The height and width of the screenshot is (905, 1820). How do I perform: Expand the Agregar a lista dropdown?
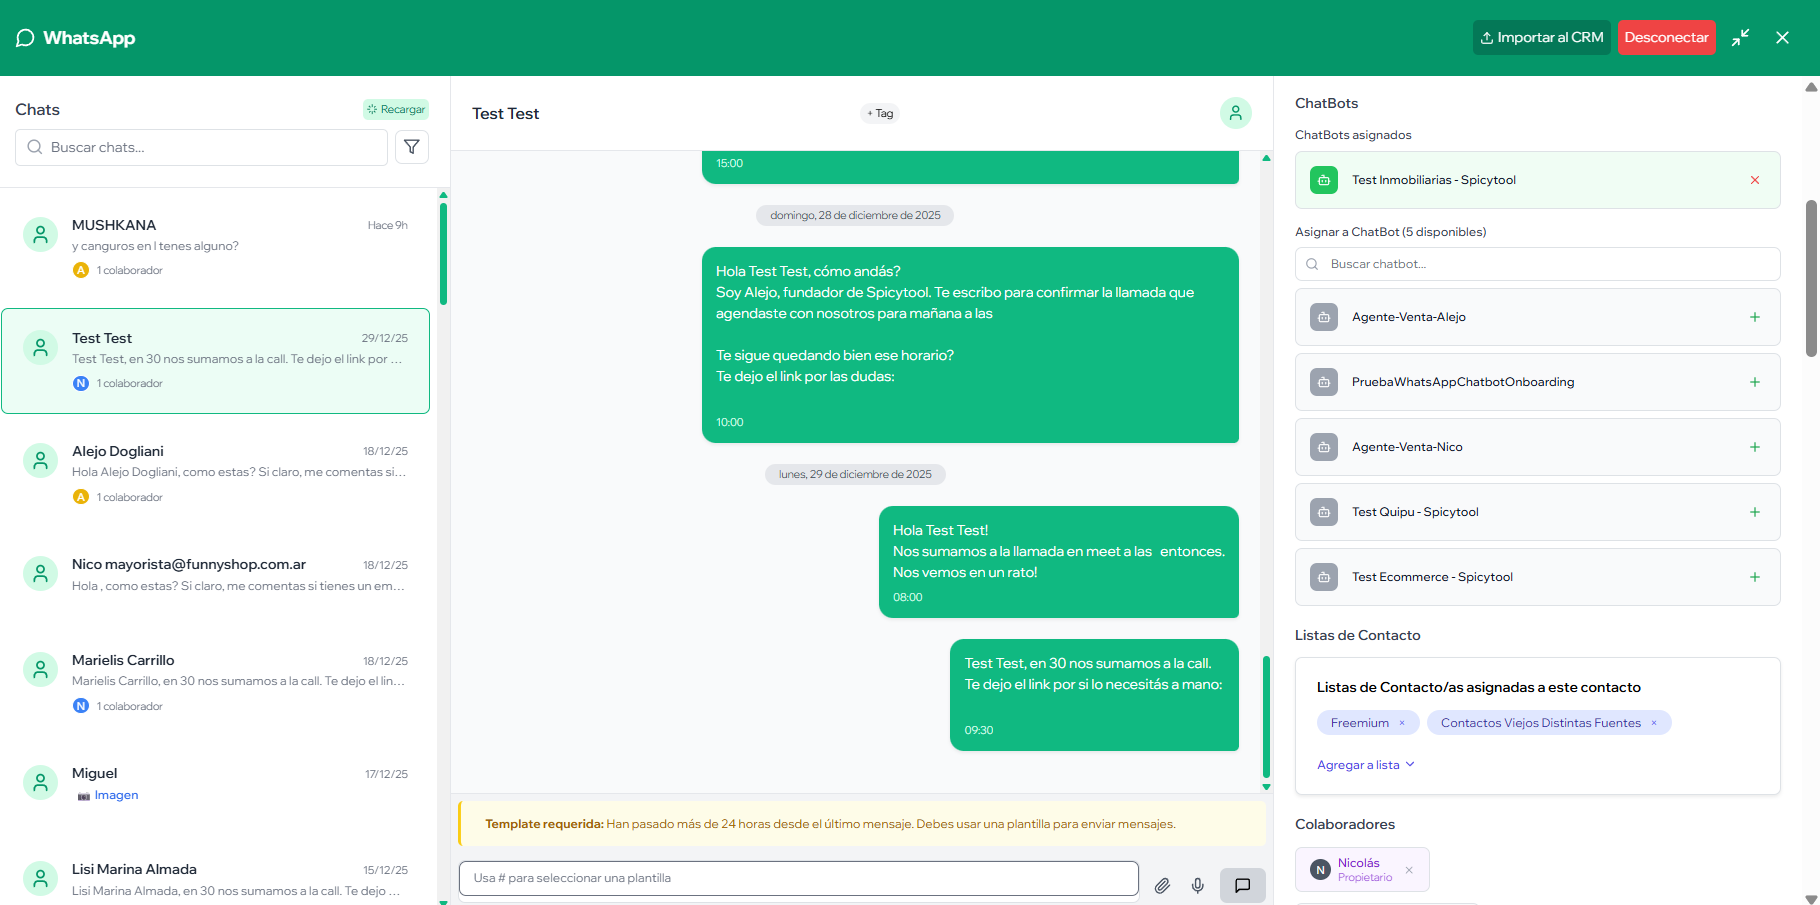tap(1365, 765)
